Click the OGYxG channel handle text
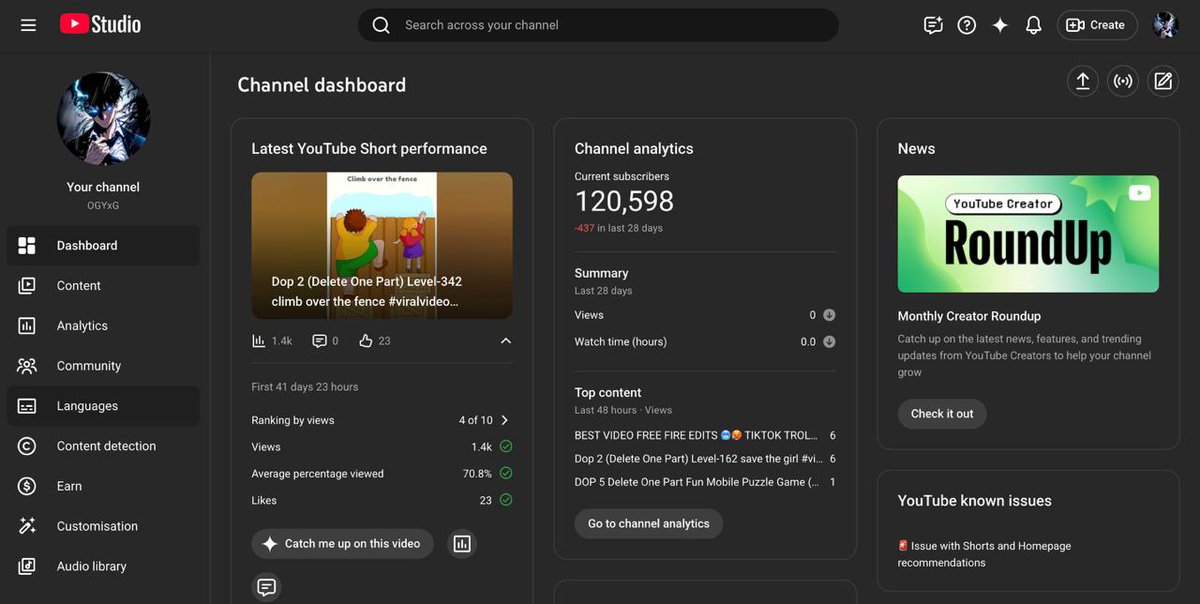This screenshot has width=1200, height=604. point(103,206)
